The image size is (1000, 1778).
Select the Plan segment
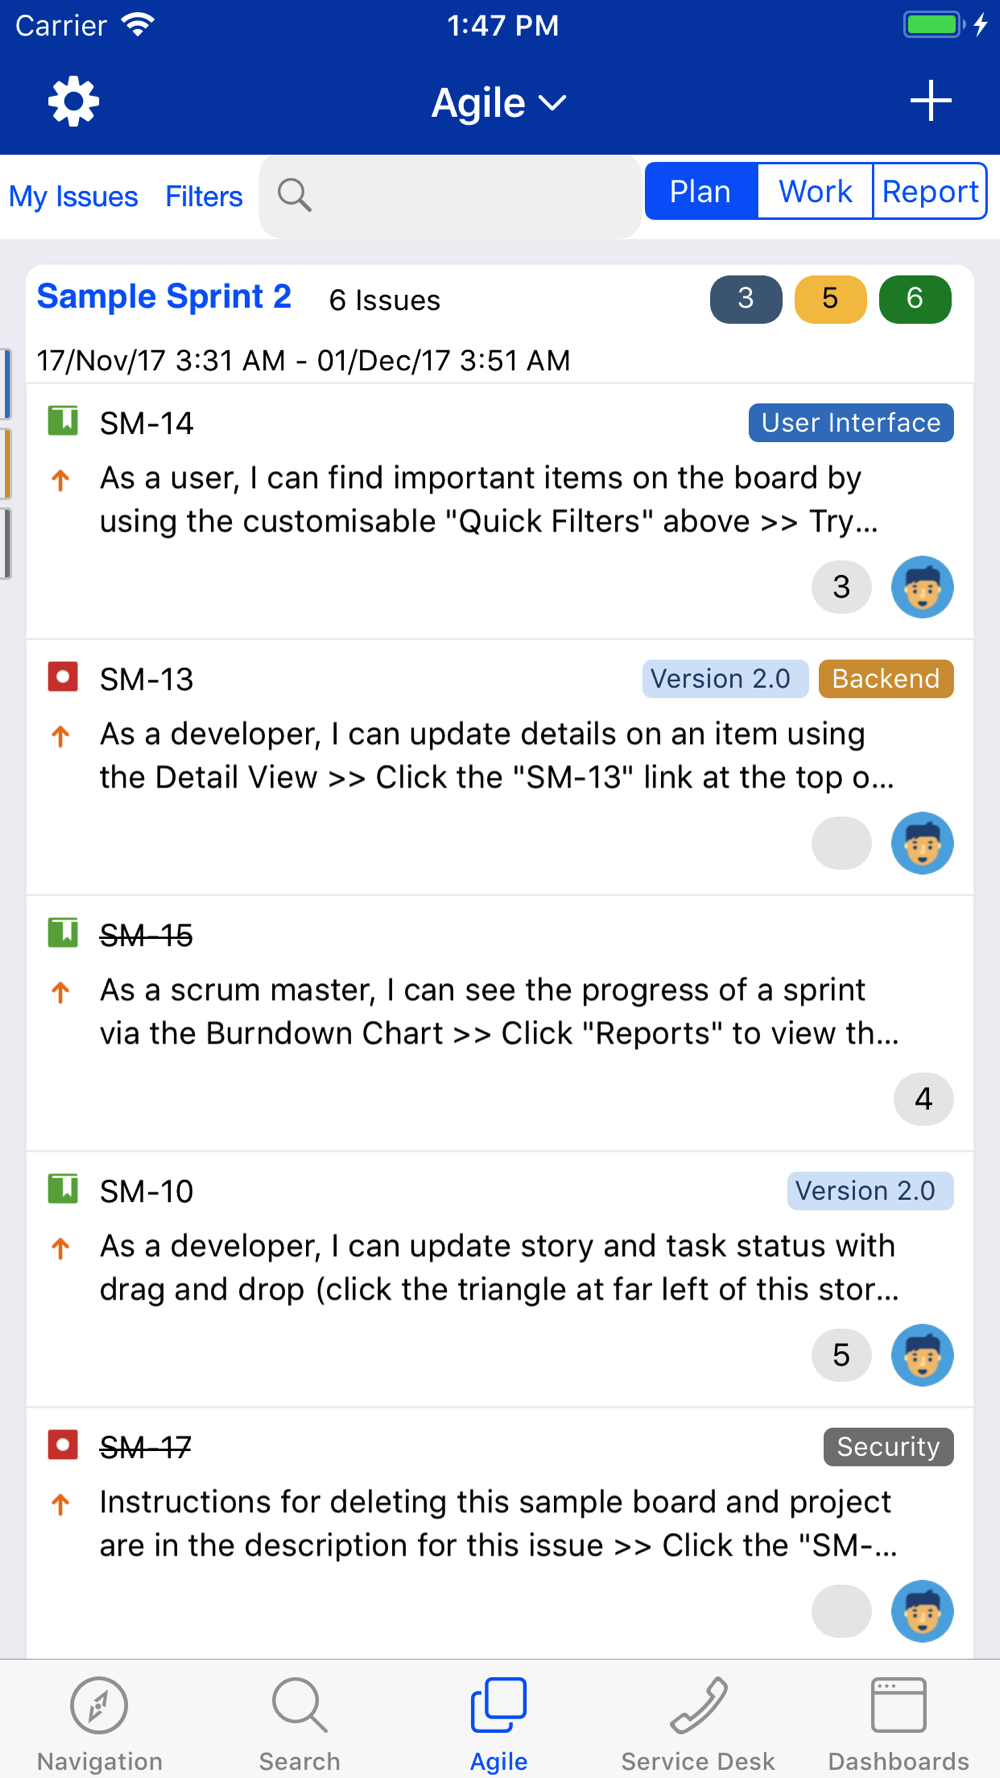(x=700, y=191)
